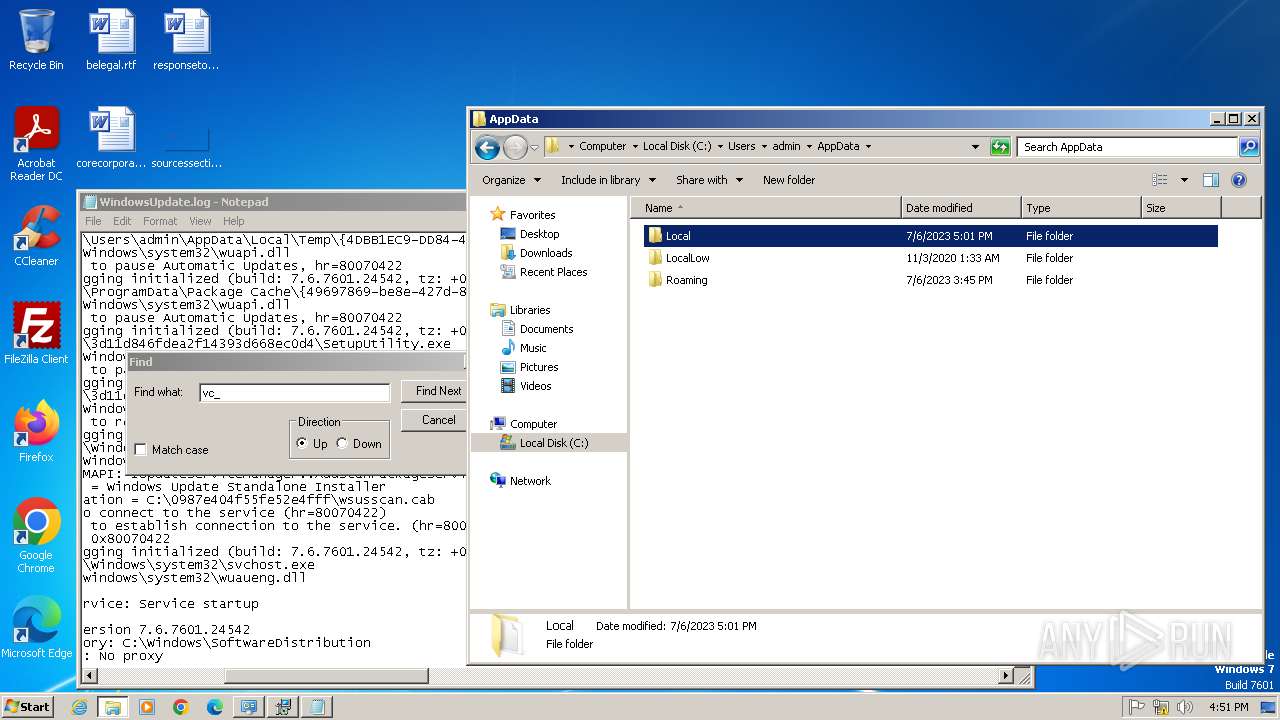Open FileZilla Client desktop shortcut

(36, 334)
